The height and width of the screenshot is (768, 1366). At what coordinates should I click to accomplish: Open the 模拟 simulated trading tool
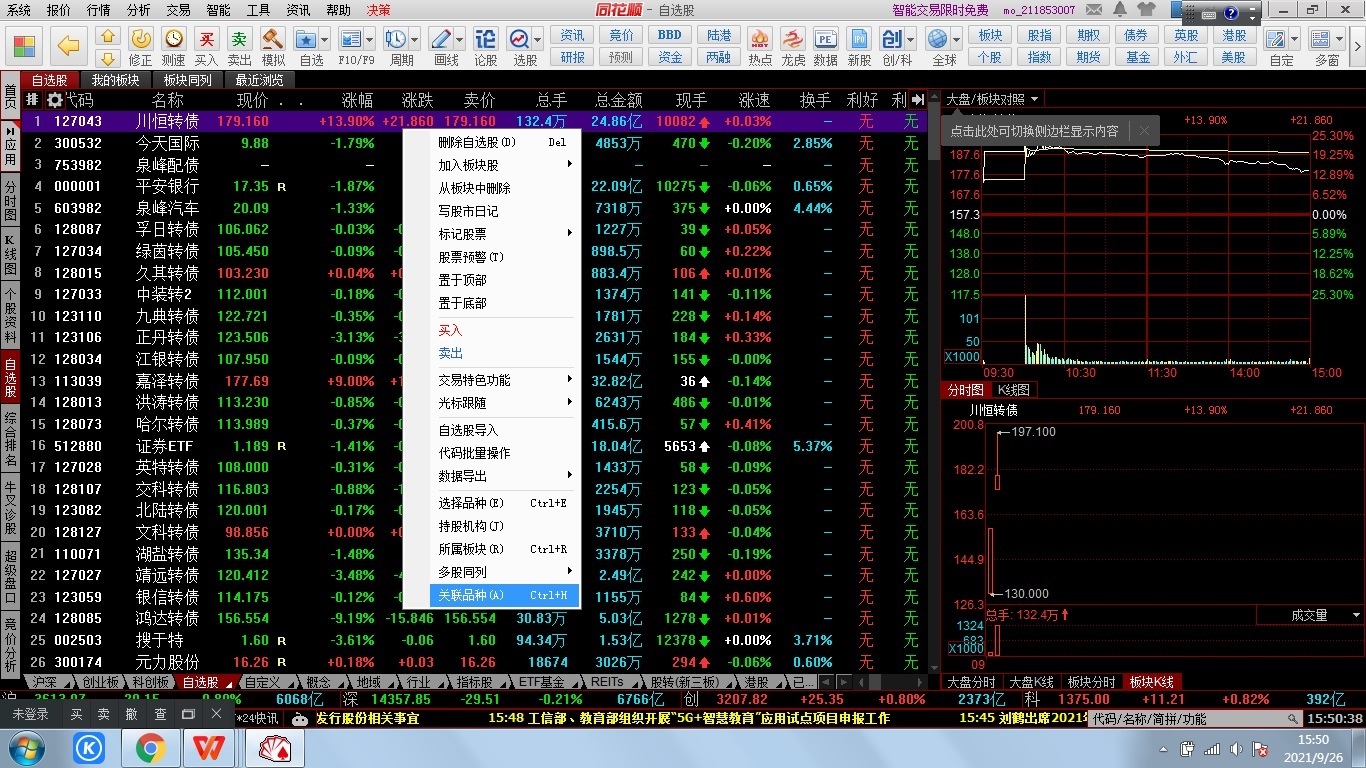point(275,42)
